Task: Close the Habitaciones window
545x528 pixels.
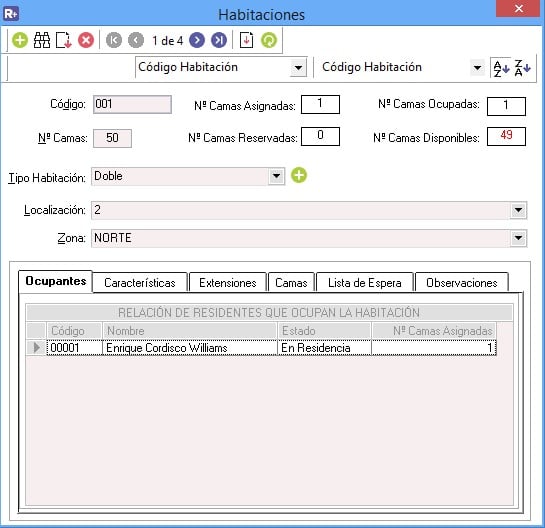Action: (x=519, y=8)
